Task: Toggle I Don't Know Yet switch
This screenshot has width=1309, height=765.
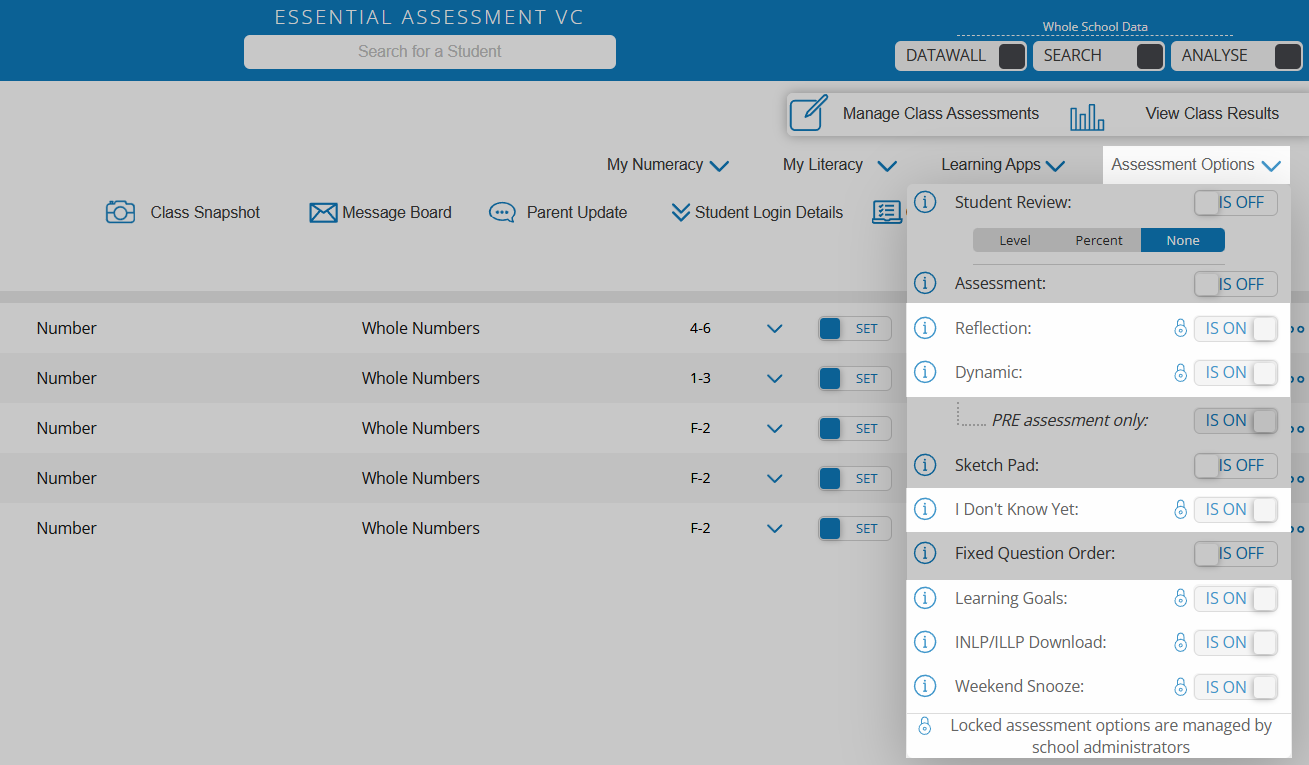Action: 1235,509
